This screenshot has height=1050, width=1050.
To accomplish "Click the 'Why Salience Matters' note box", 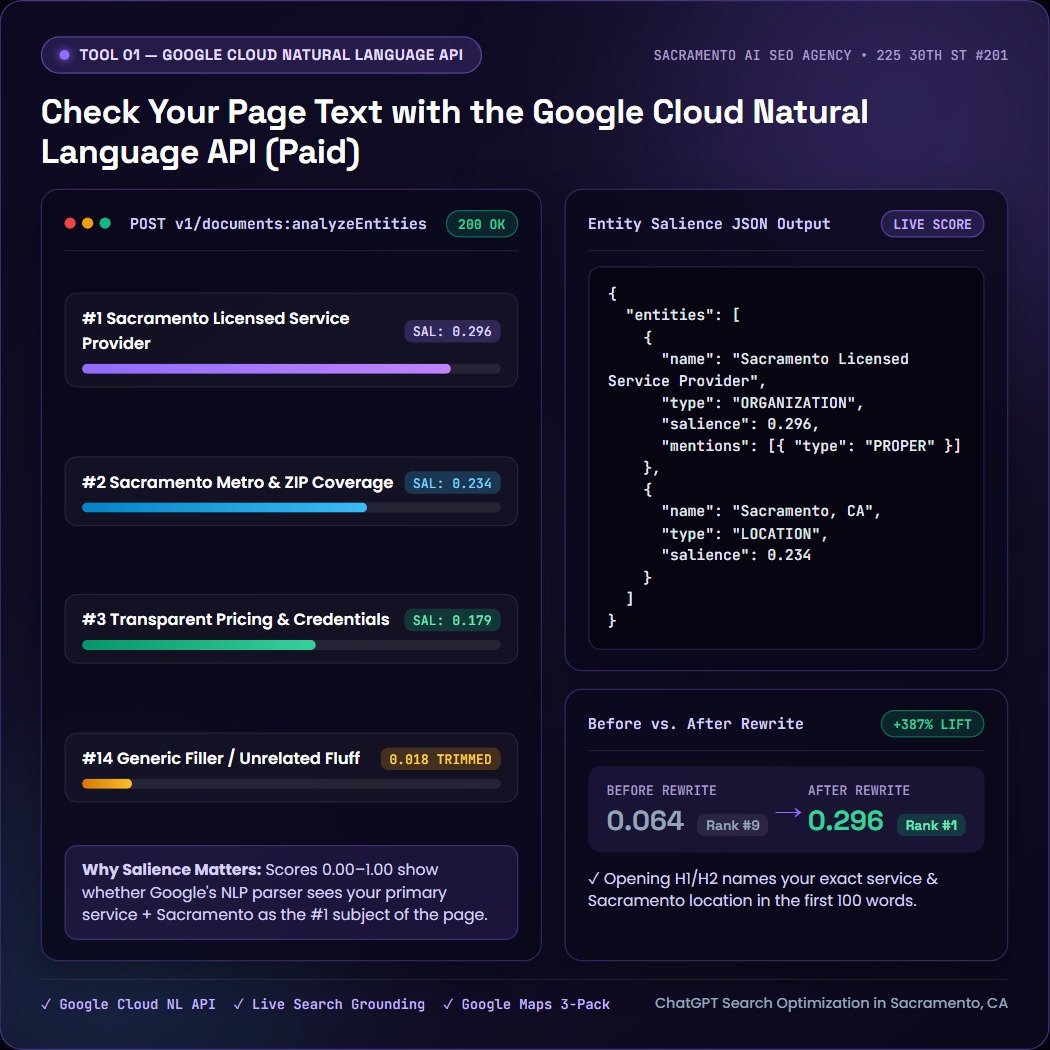I will tap(291, 892).
